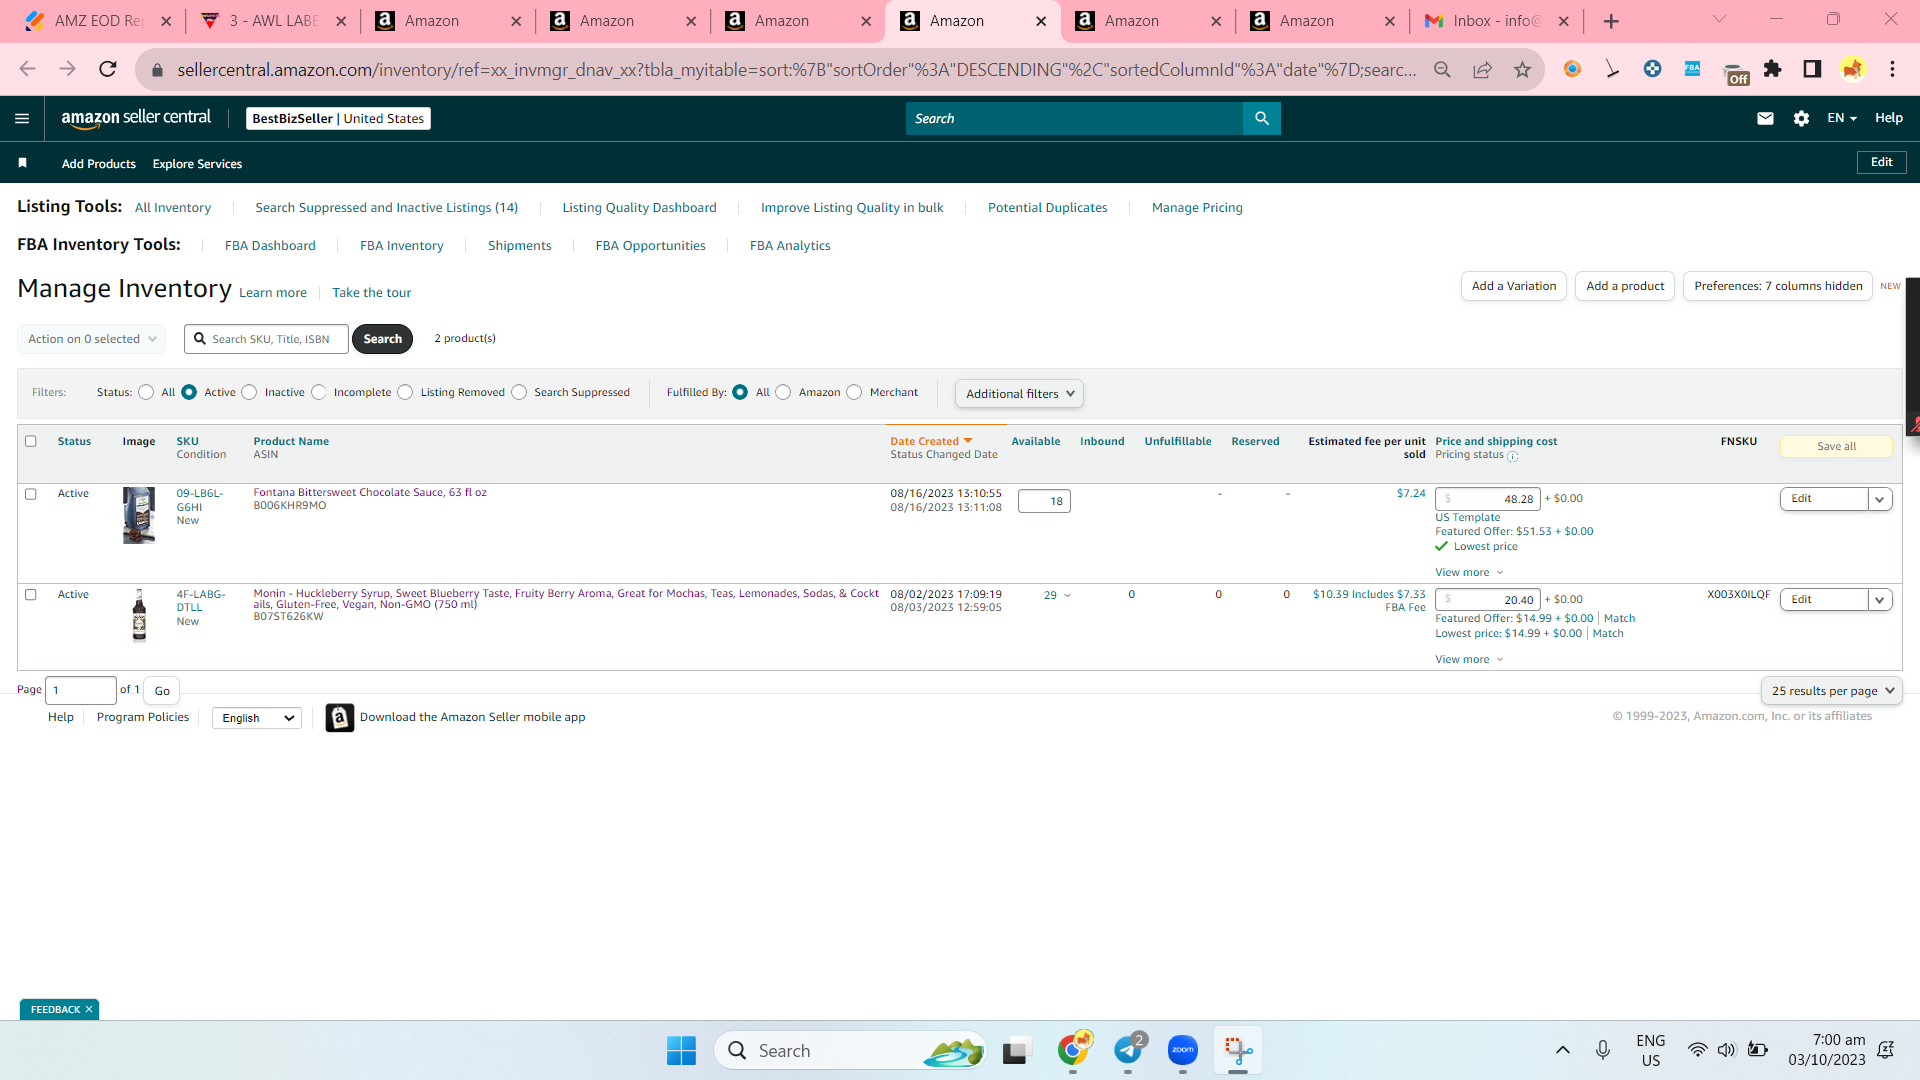Click the FBA extension icon in toolbar
This screenshot has height=1080, width=1920.
(1692, 69)
